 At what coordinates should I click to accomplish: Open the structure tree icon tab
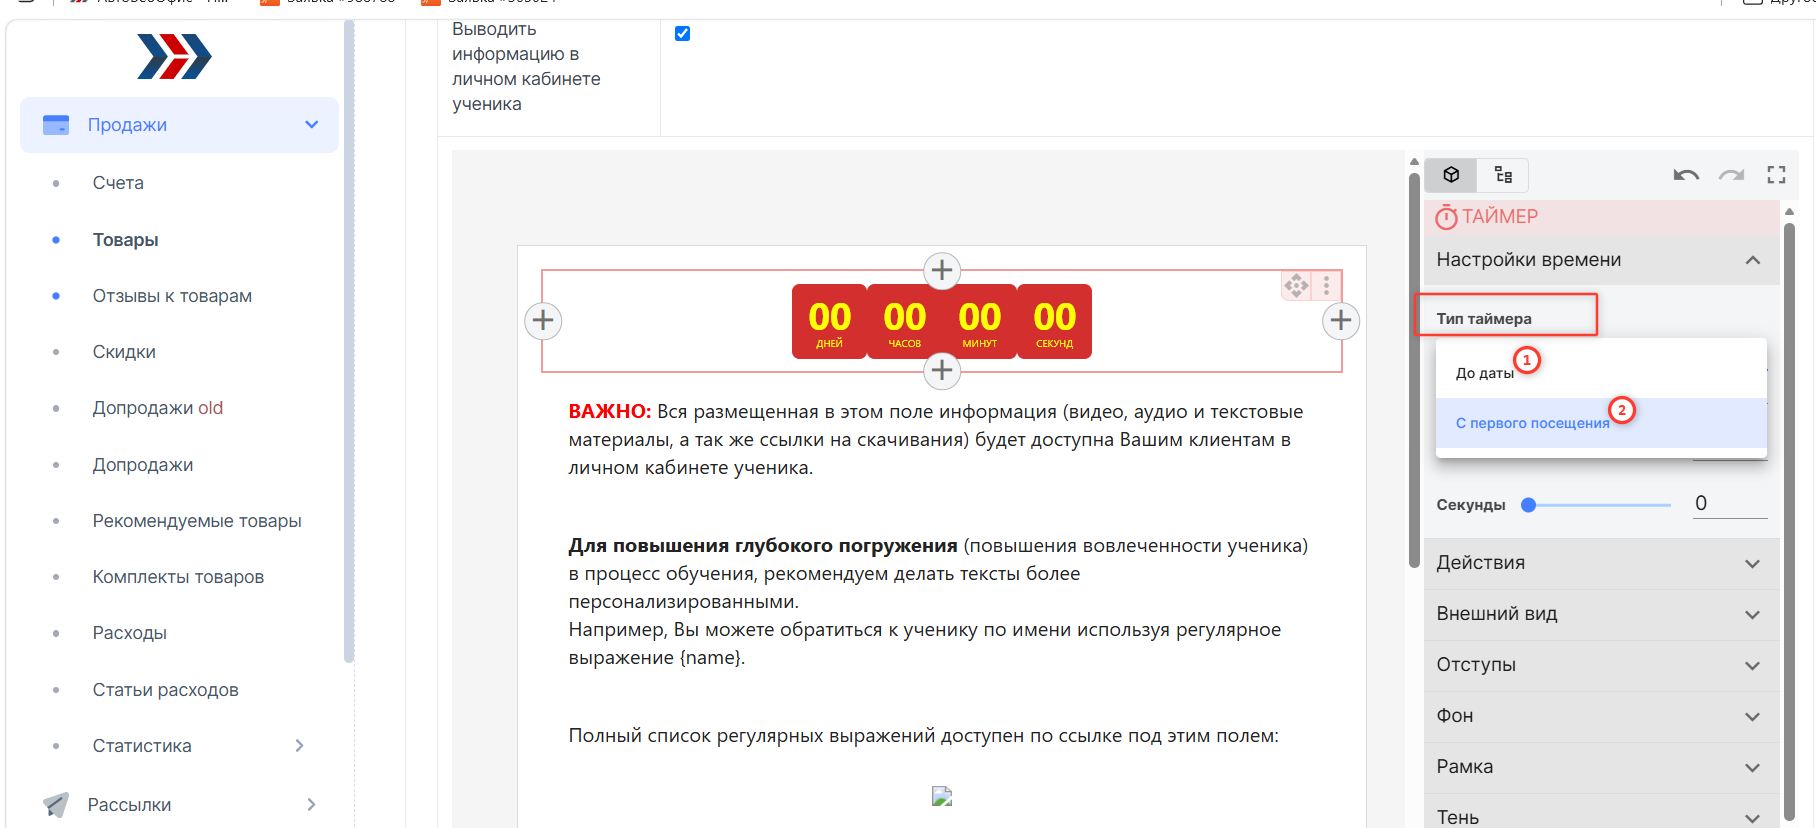(1503, 175)
